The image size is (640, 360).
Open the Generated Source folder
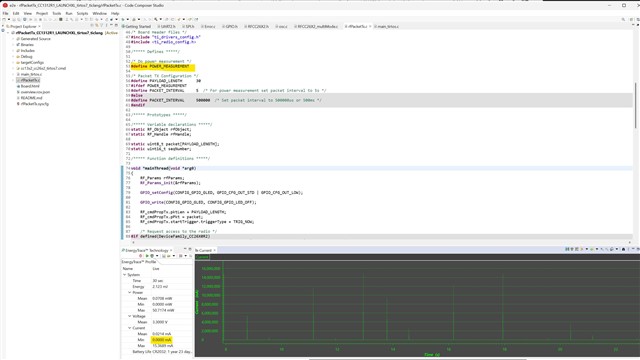35,39
